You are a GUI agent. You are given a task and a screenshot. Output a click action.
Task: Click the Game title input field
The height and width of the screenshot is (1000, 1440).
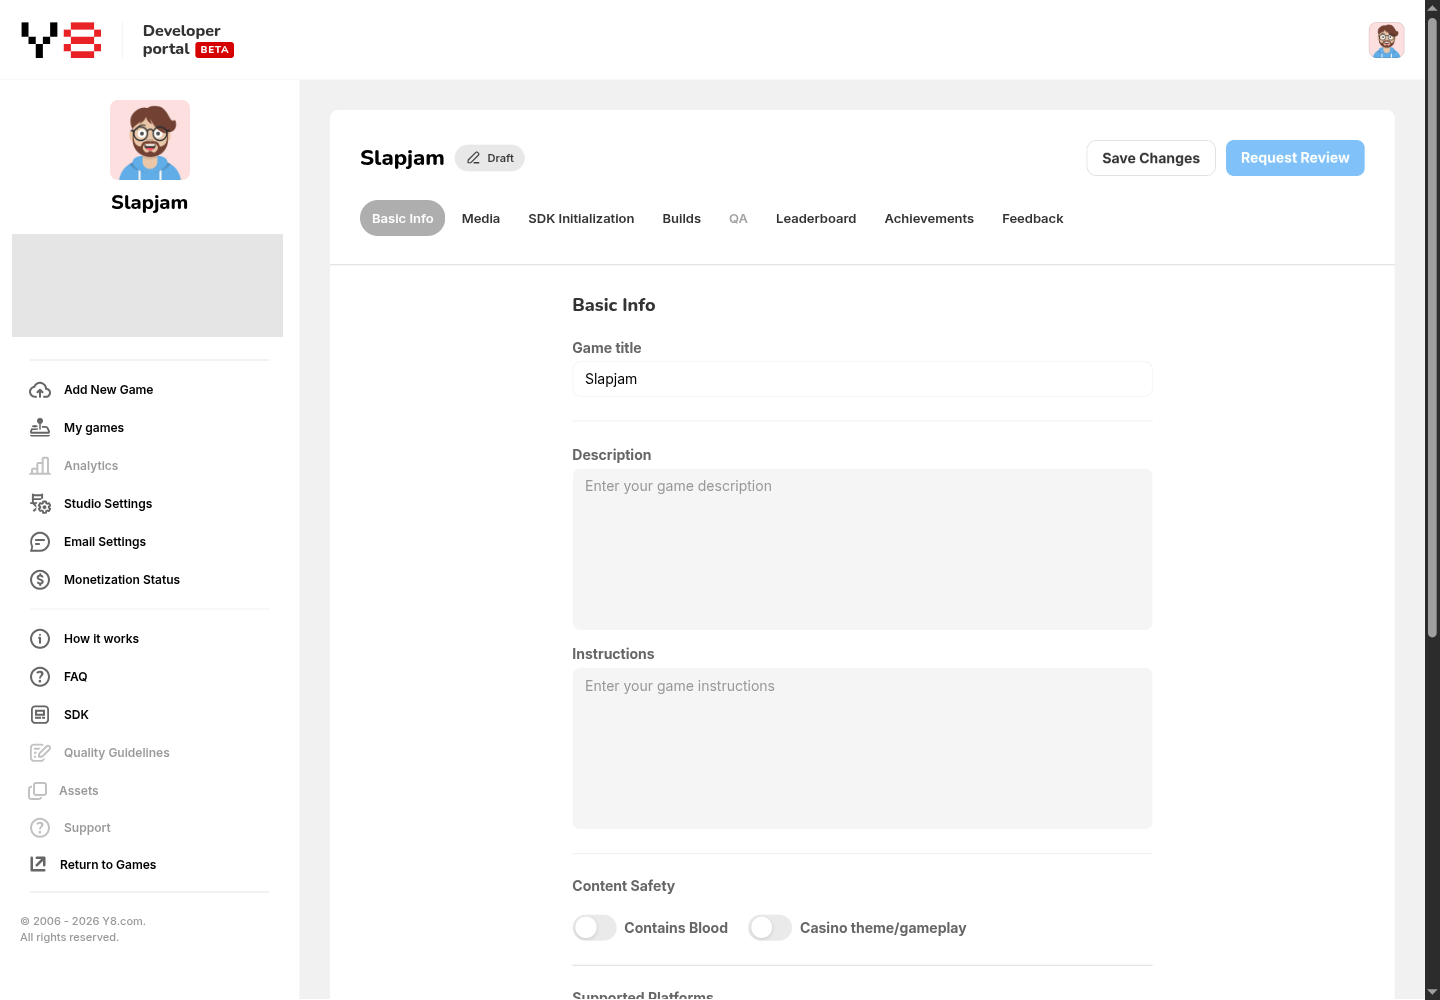tap(862, 379)
